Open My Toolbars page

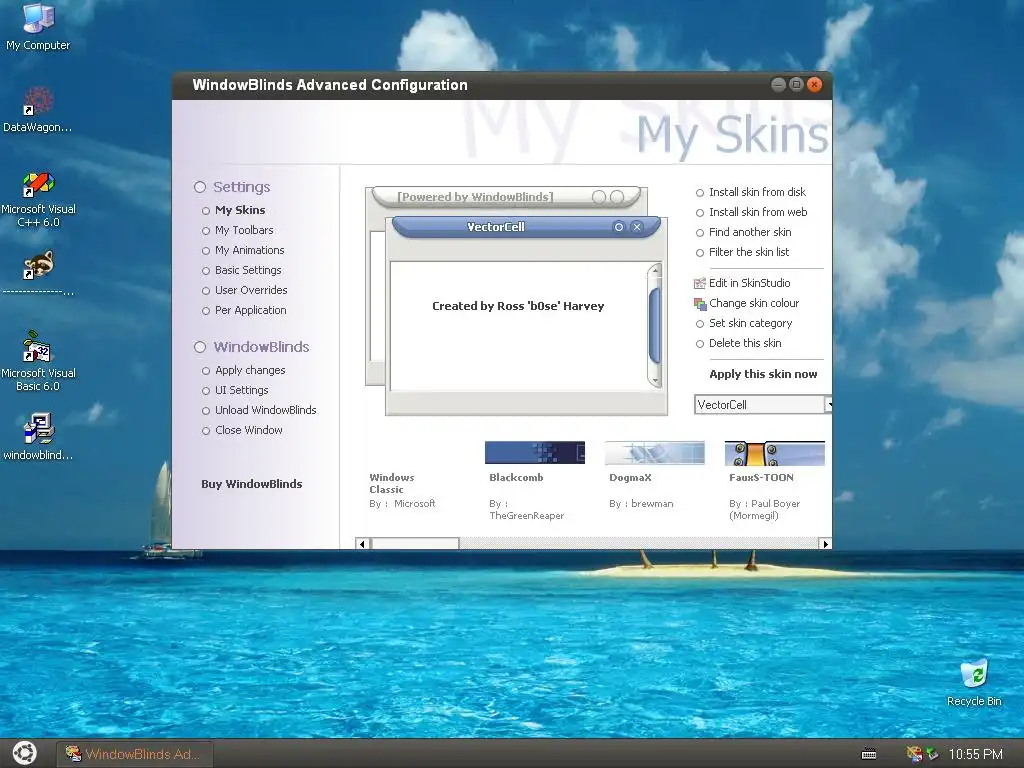pyautogui.click(x=244, y=231)
